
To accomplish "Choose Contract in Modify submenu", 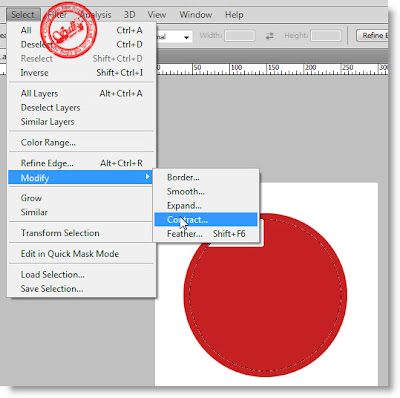I will coord(206,220).
